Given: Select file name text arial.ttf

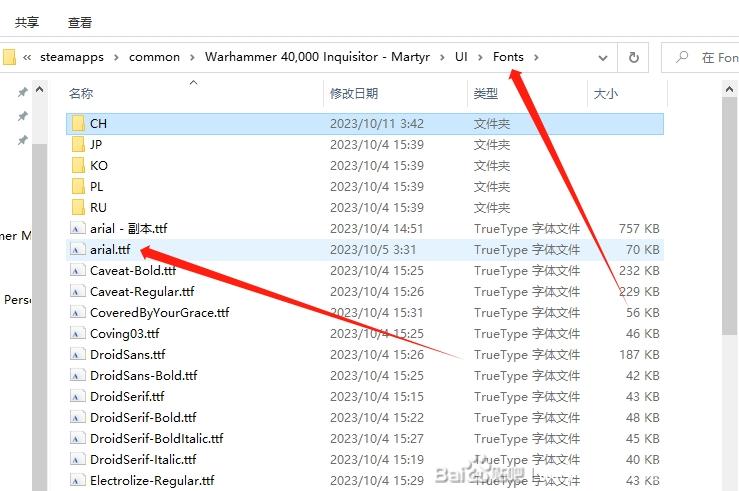Looking at the screenshot, I should tap(110, 249).
